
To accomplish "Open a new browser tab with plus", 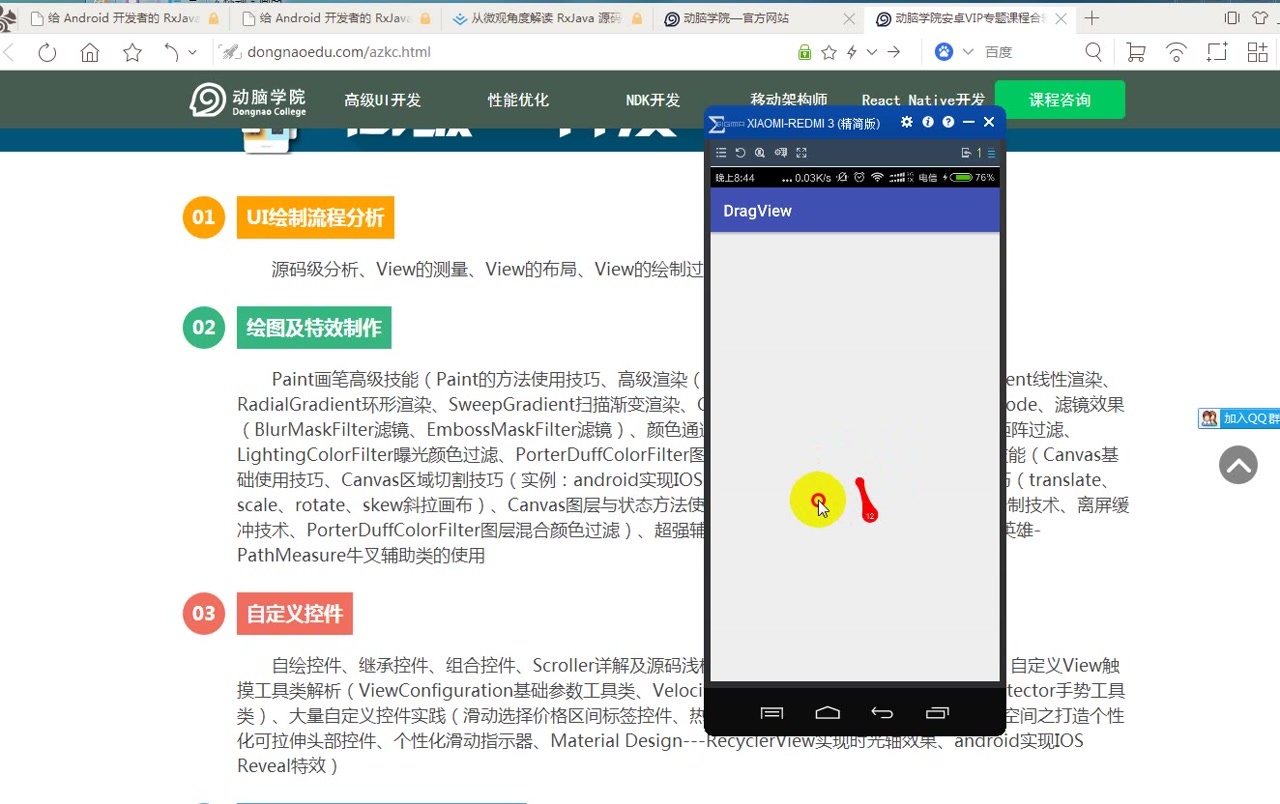I will pyautogui.click(x=1092, y=18).
